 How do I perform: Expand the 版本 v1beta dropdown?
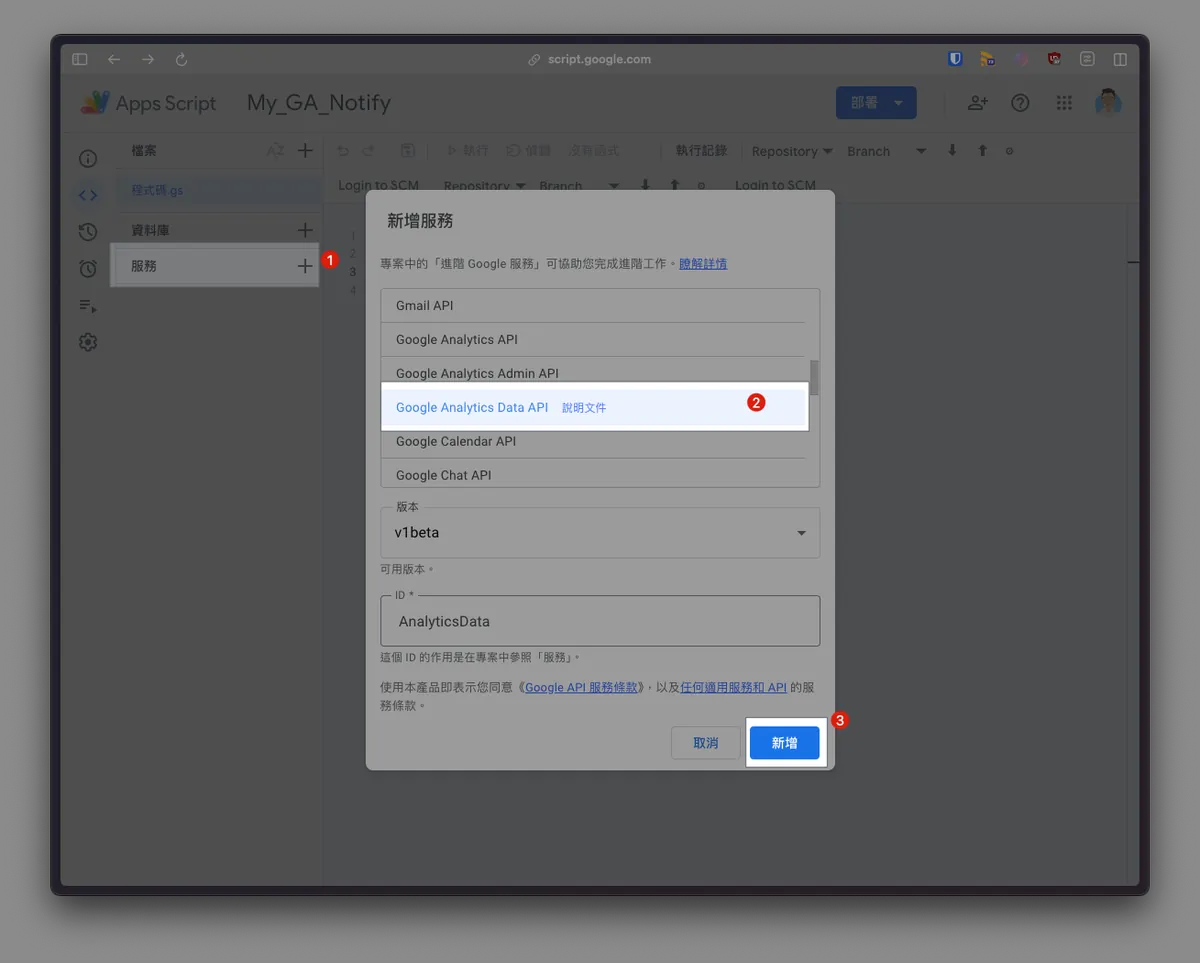600,533
